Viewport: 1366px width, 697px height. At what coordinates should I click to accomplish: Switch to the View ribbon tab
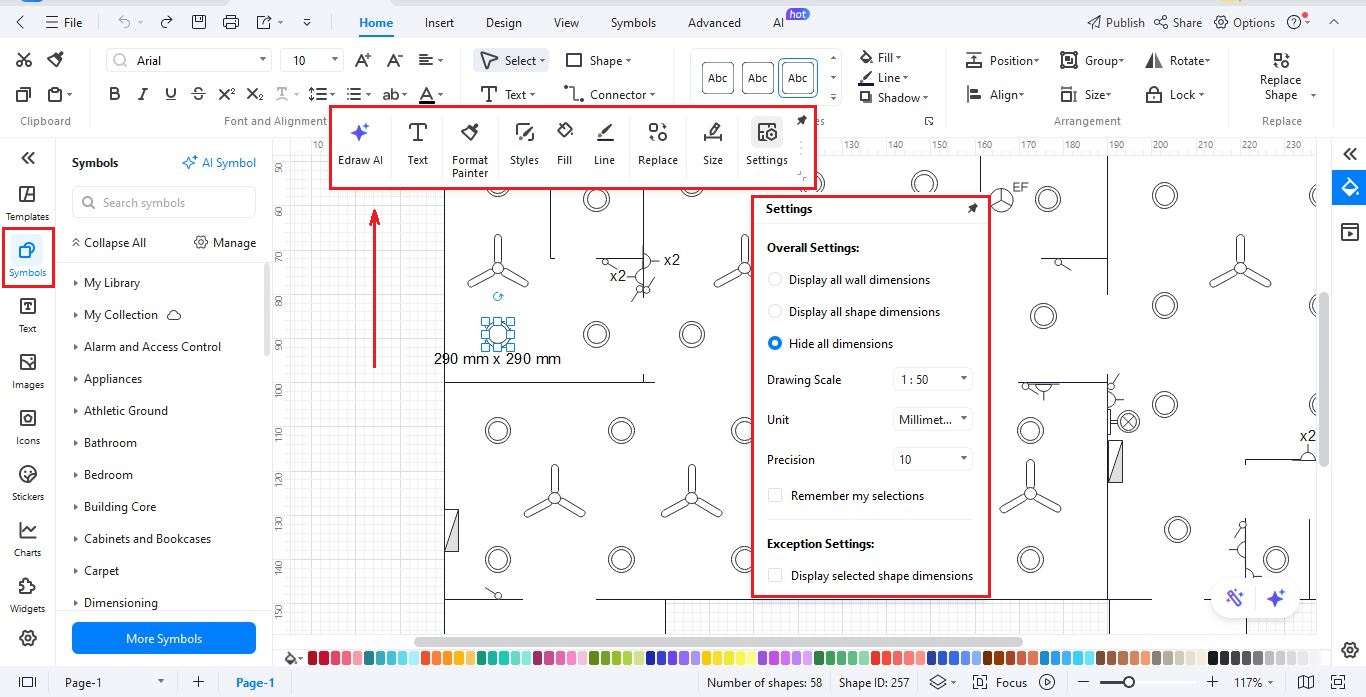pyautogui.click(x=566, y=22)
